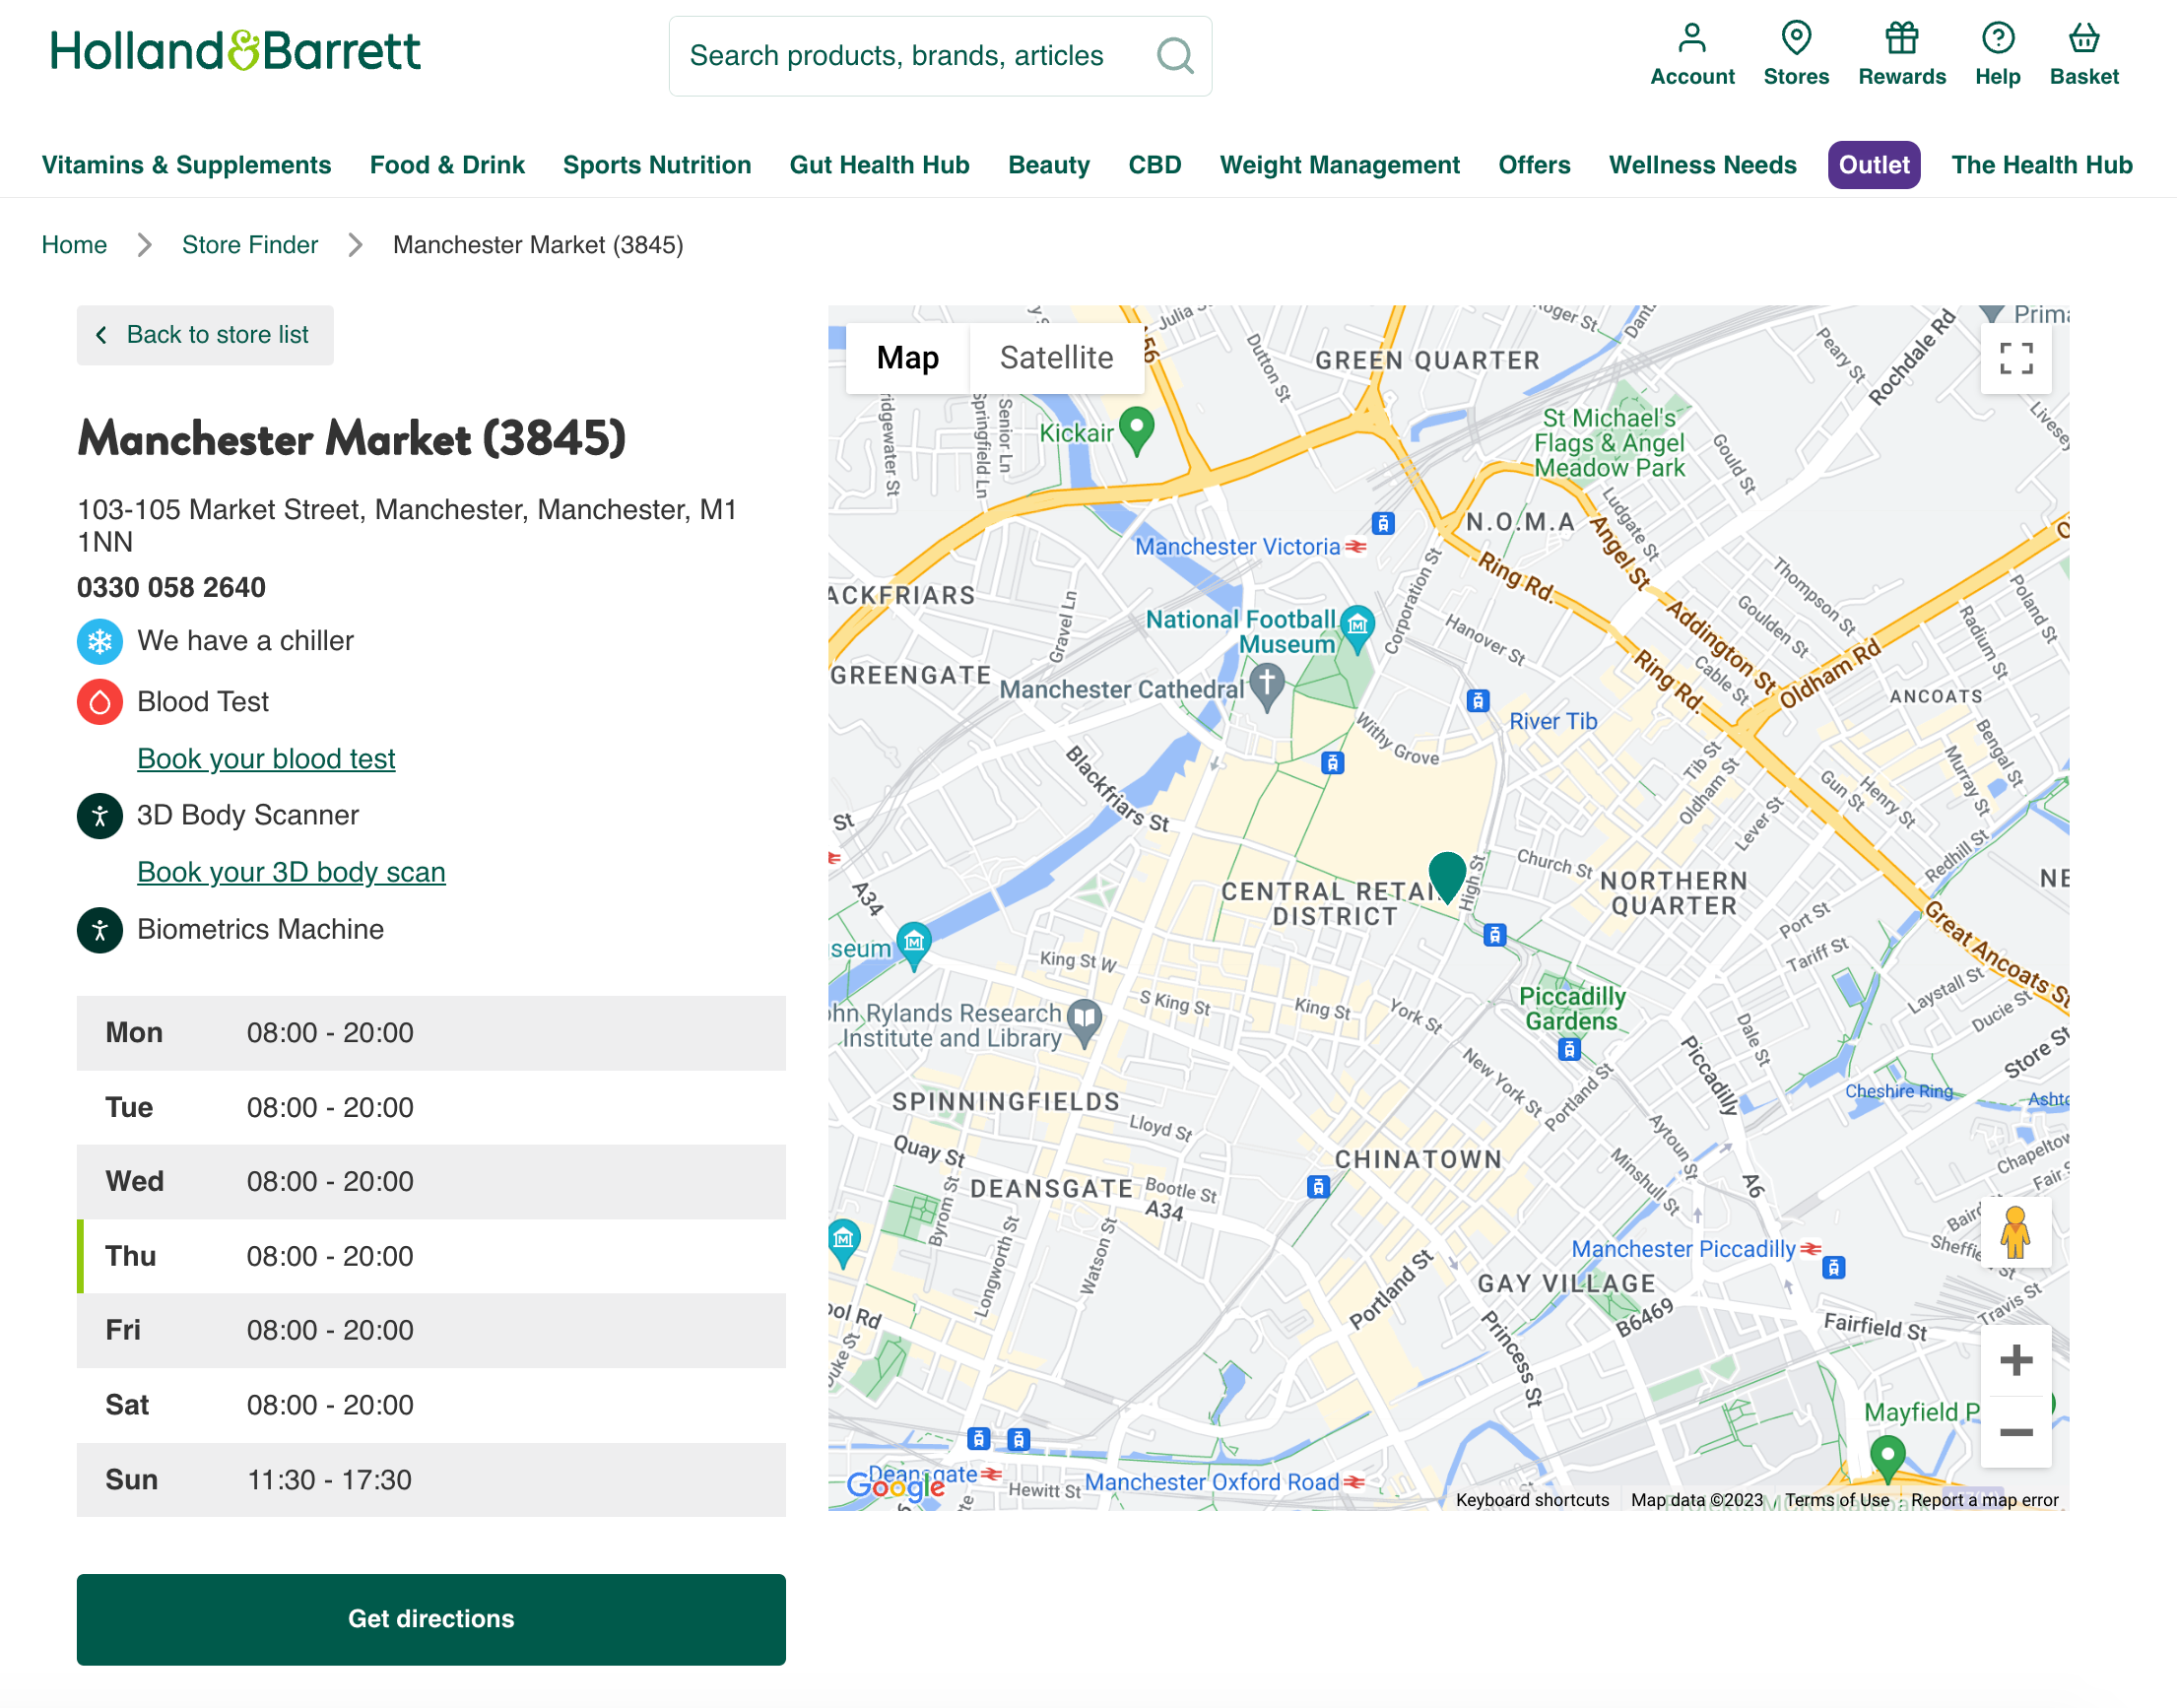Go to Home breadcrumb link

[74, 245]
